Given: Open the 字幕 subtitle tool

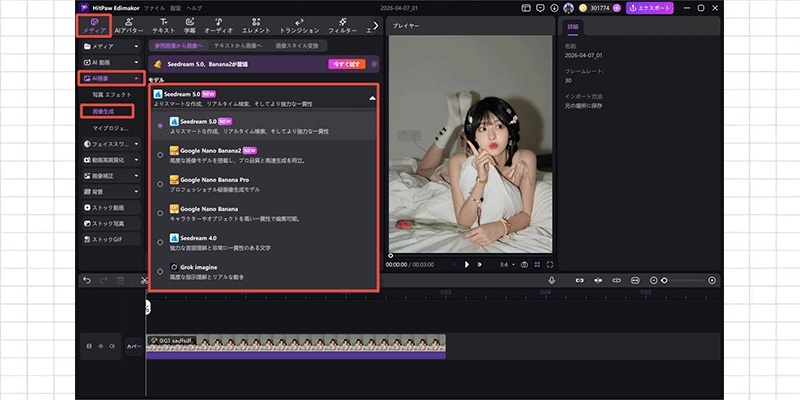Looking at the screenshot, I should (x=190, y=26).
